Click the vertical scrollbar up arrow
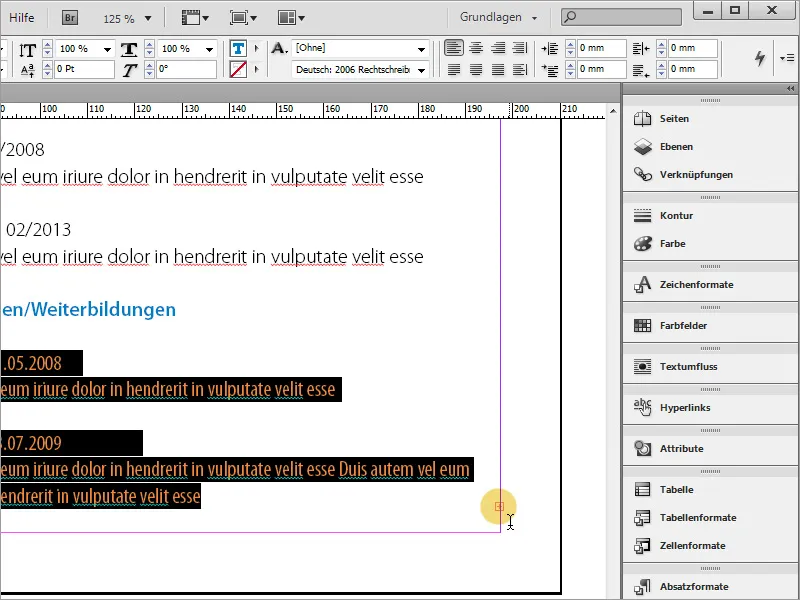 [613, 111]
